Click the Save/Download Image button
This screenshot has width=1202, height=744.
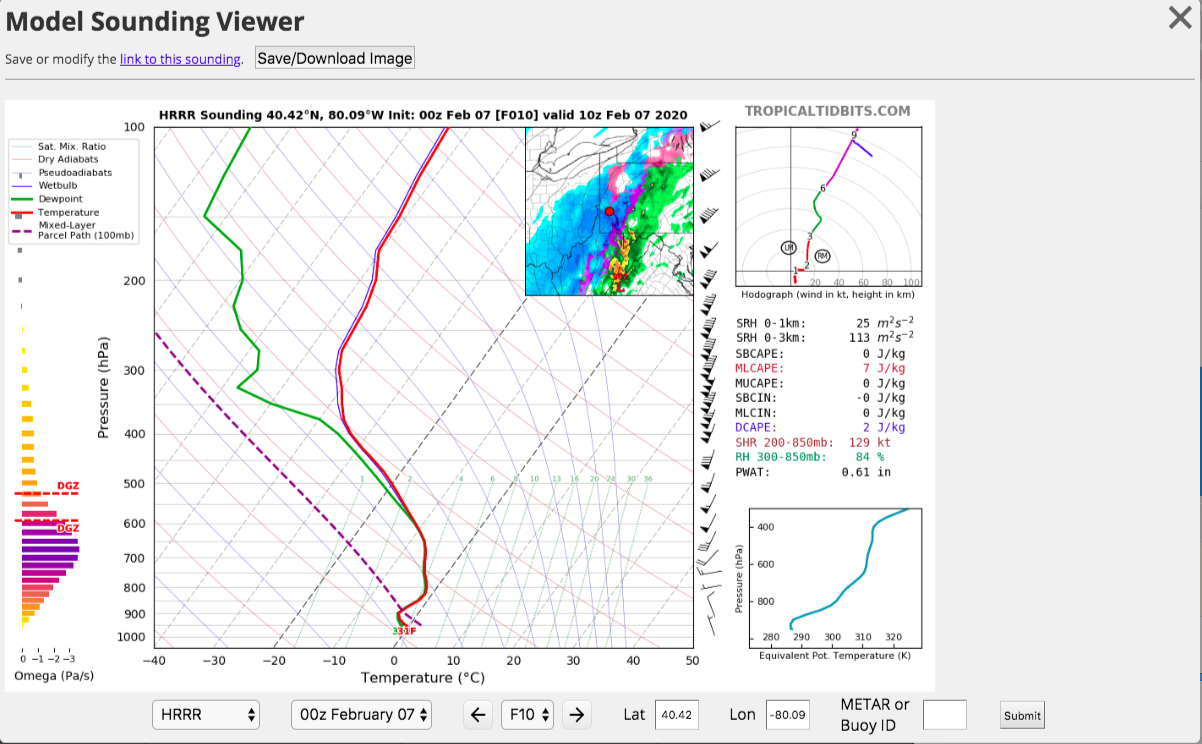(x=335, y=58)
